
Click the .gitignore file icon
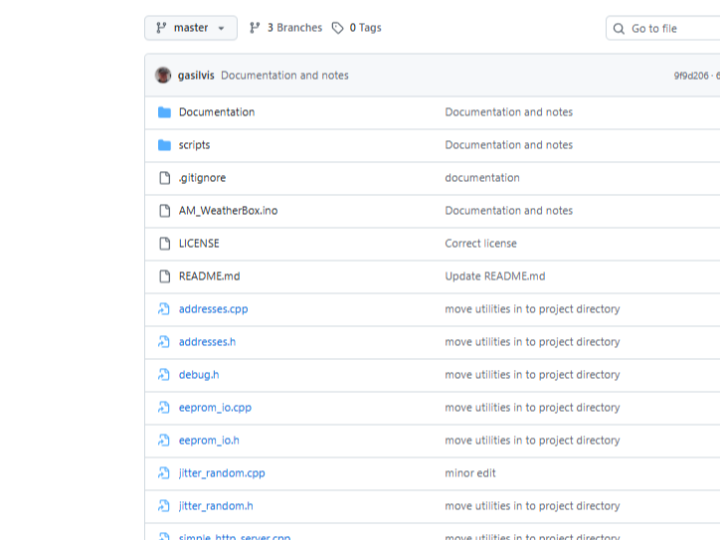coord(164,178)
